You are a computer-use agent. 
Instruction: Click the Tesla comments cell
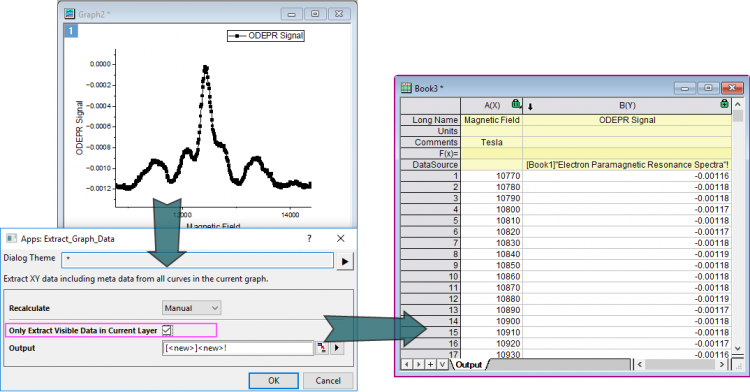(x=492, y=142)
